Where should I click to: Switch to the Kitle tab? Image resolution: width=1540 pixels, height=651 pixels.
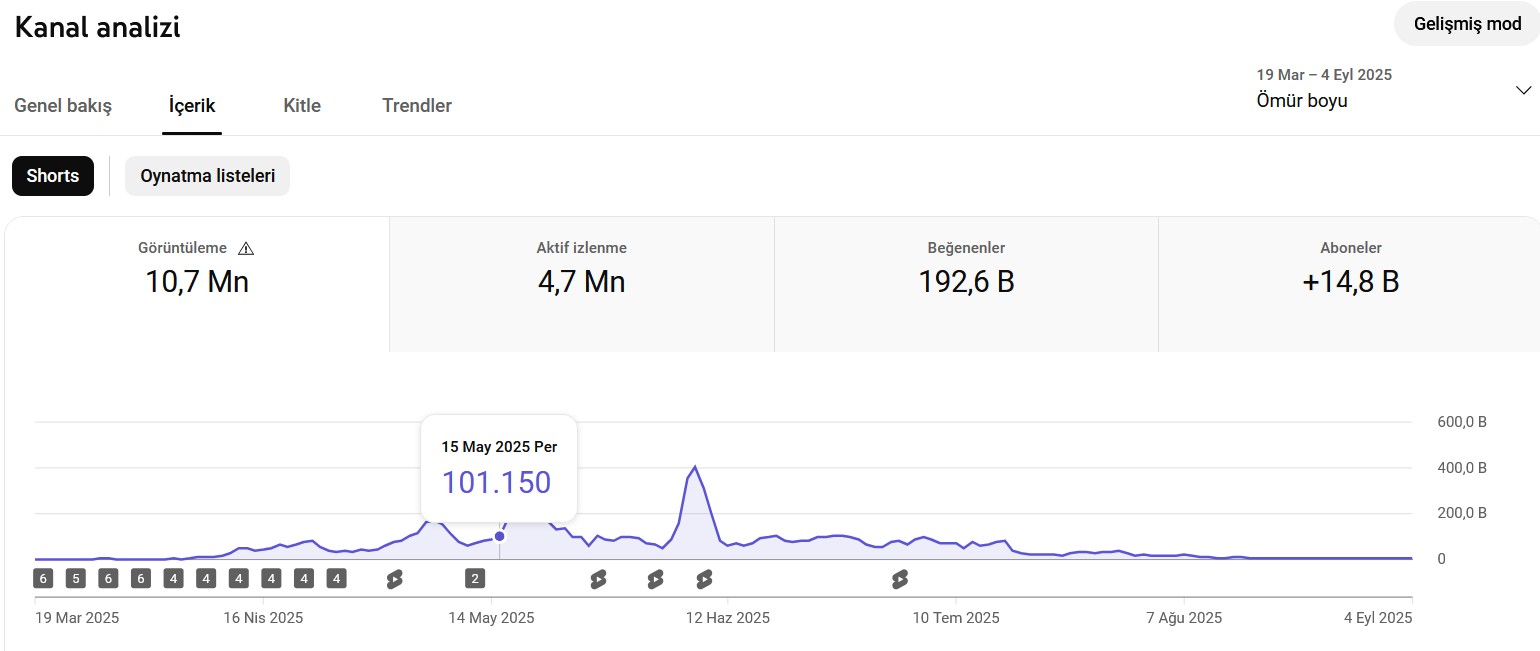tap(302, 105)
